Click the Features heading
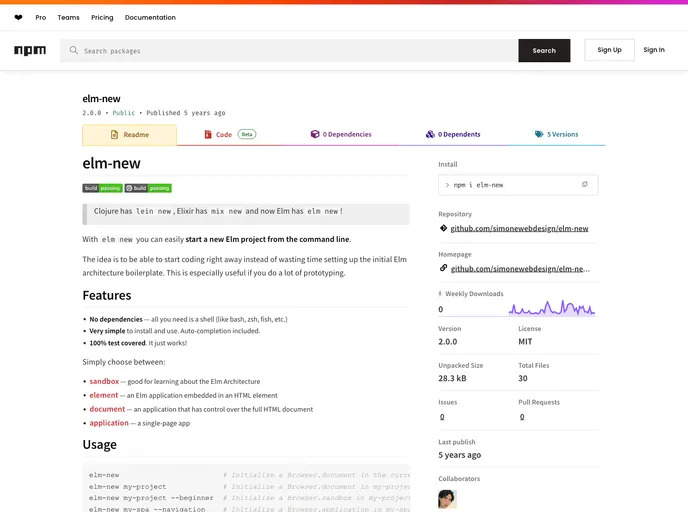 point(107,295)
